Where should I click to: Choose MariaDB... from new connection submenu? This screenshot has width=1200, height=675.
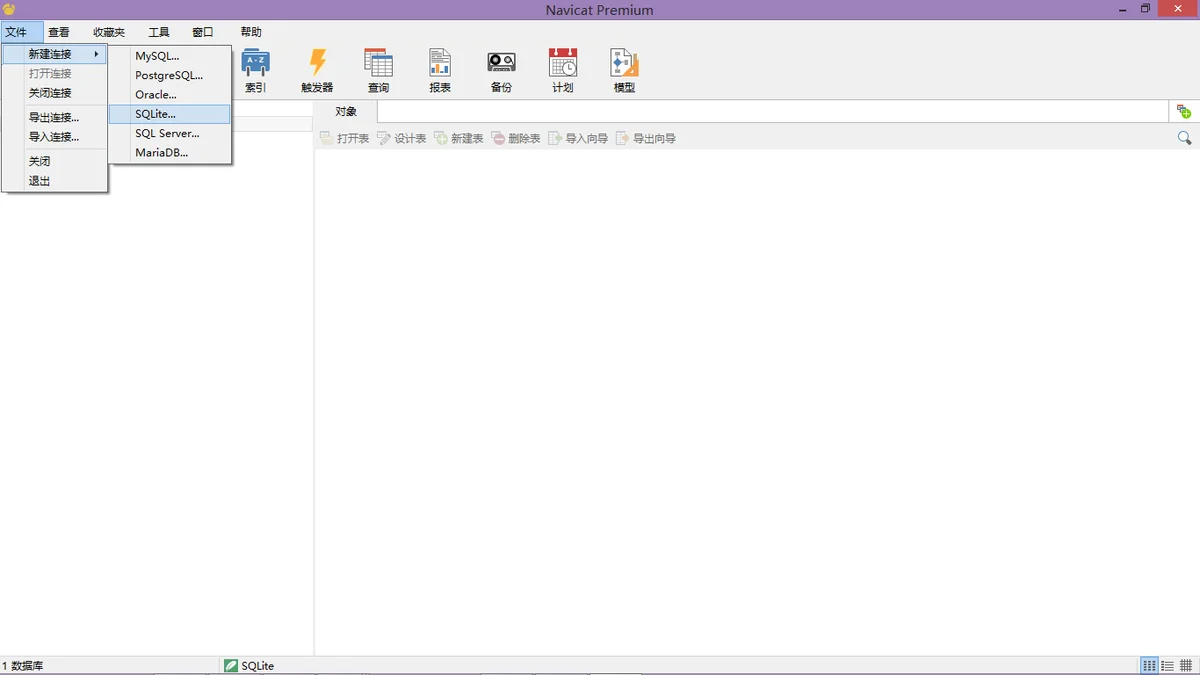[x=169, y=153]
